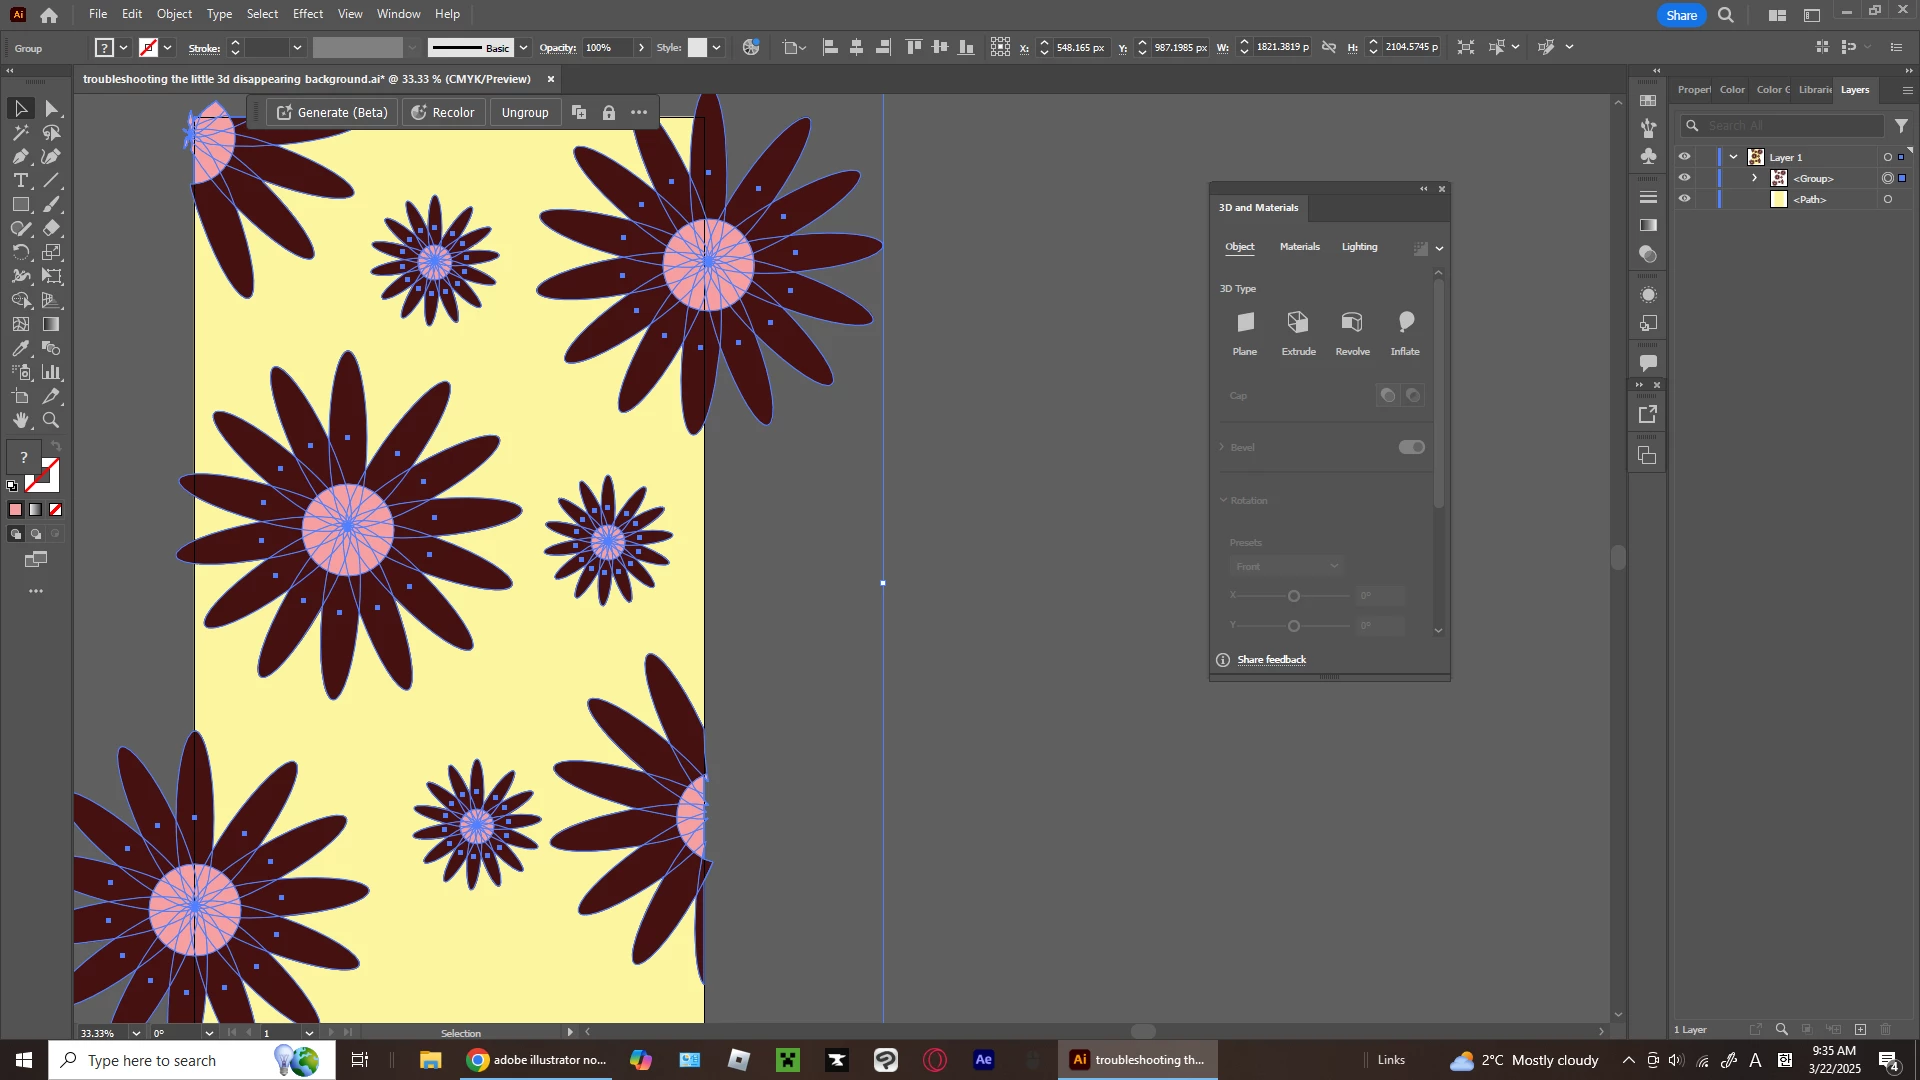The height and width of the screenshot is (1080, 1920).
Task: Open the Presets Front dropdown
Action: pos(1286,567)
